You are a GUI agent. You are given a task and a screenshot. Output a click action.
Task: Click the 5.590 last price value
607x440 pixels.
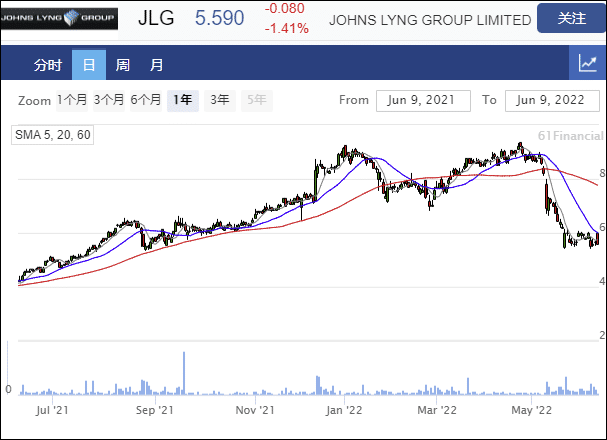219,18
